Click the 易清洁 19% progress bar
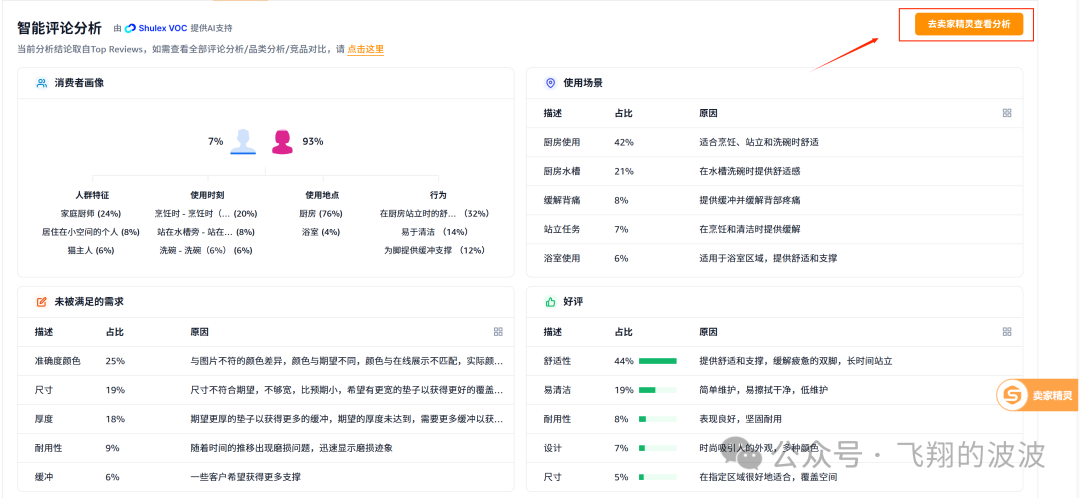1080x498 pixels. coord(657,390)
